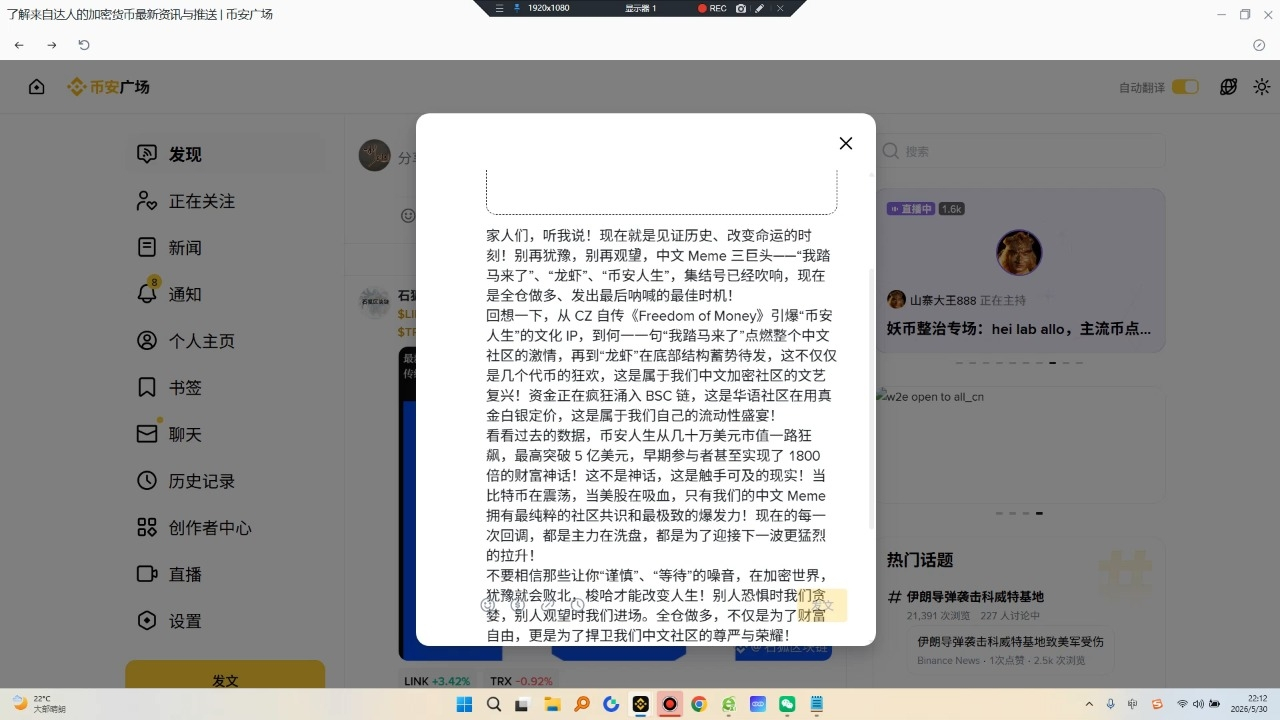
Task: Click the LINK +3.42% ticker
Action: pyautogui.click(x=437, y=682)
